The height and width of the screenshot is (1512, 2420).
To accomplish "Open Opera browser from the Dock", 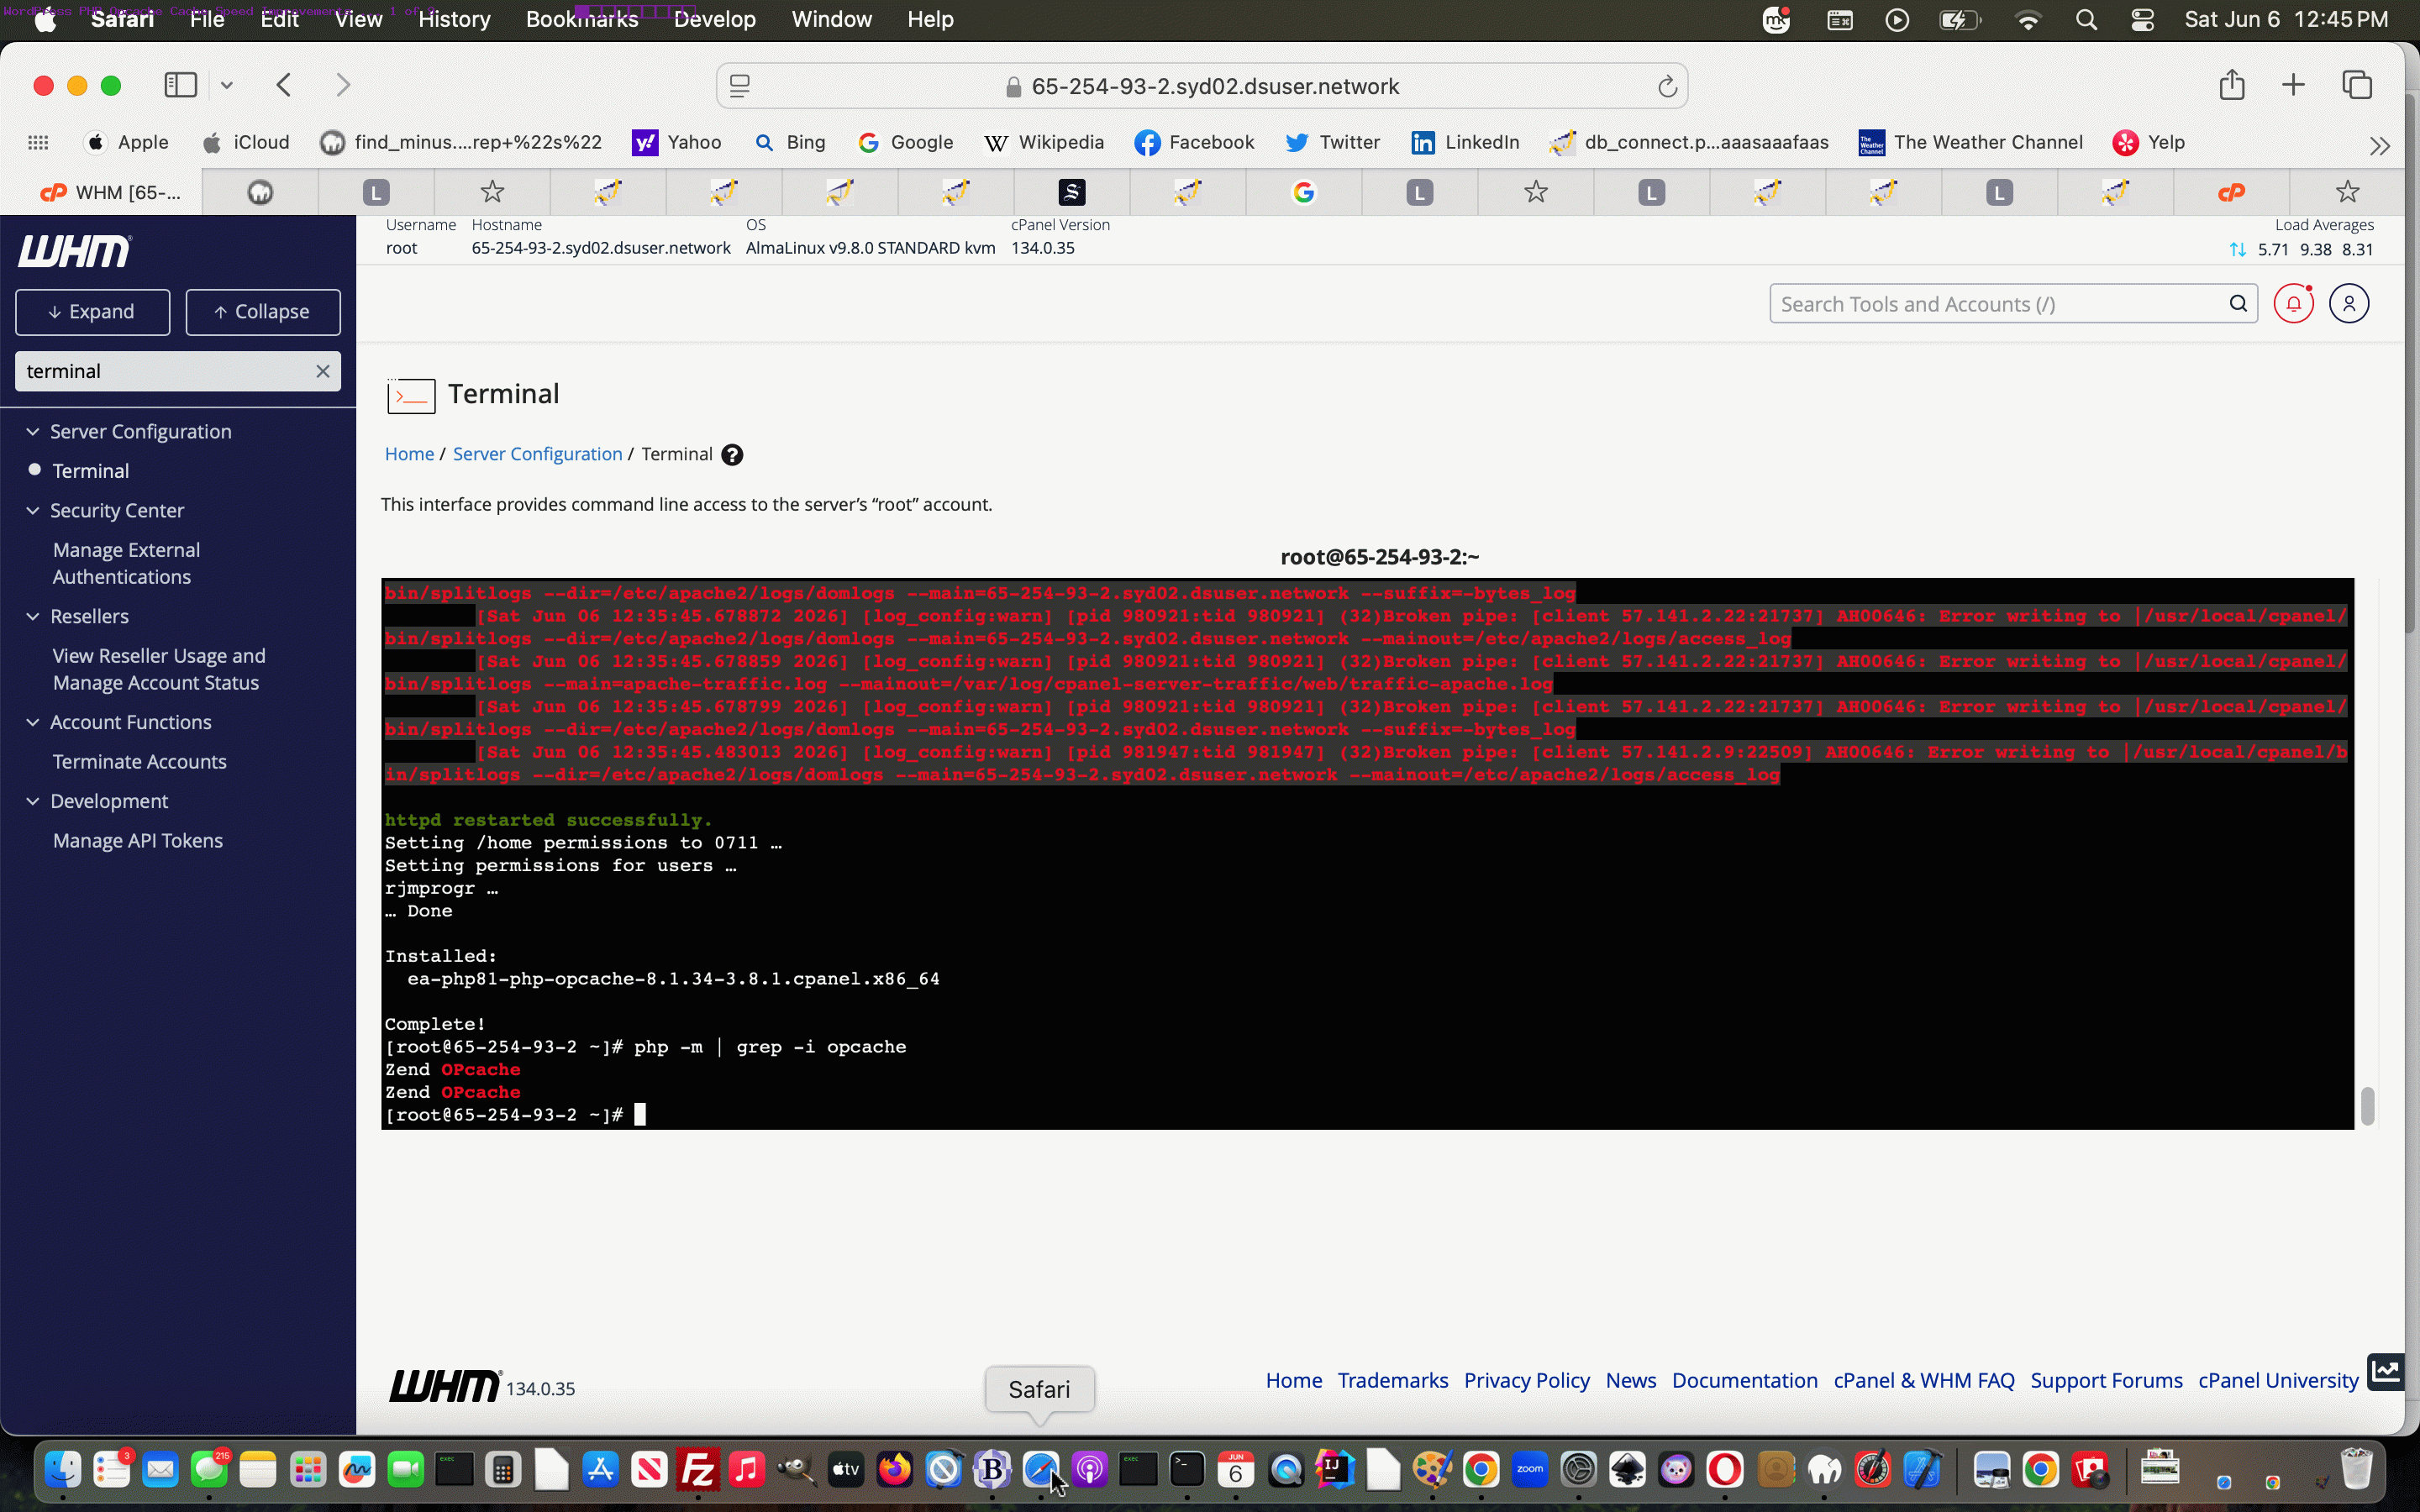I will click(1725, 1469).
